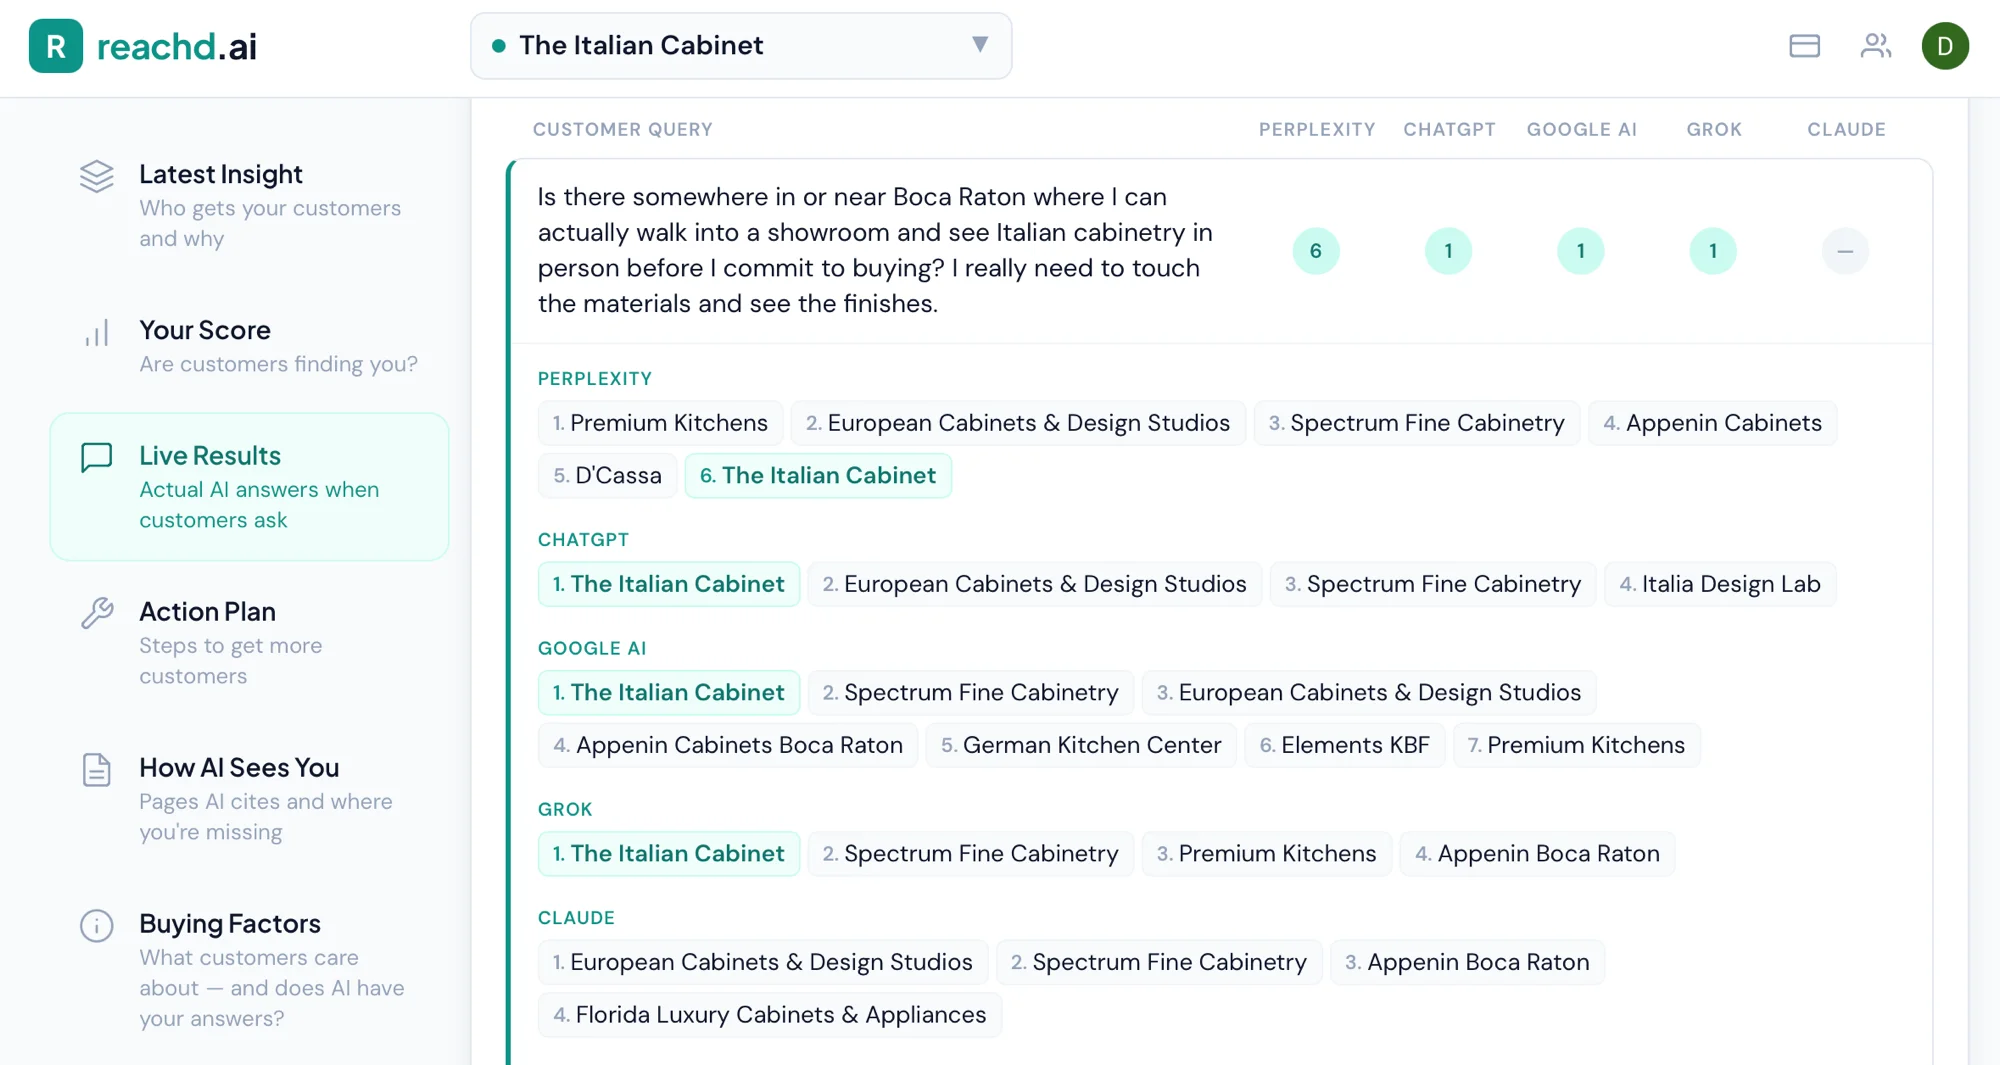Open the billing card icon
2000x1065 pixels.
1804,46
